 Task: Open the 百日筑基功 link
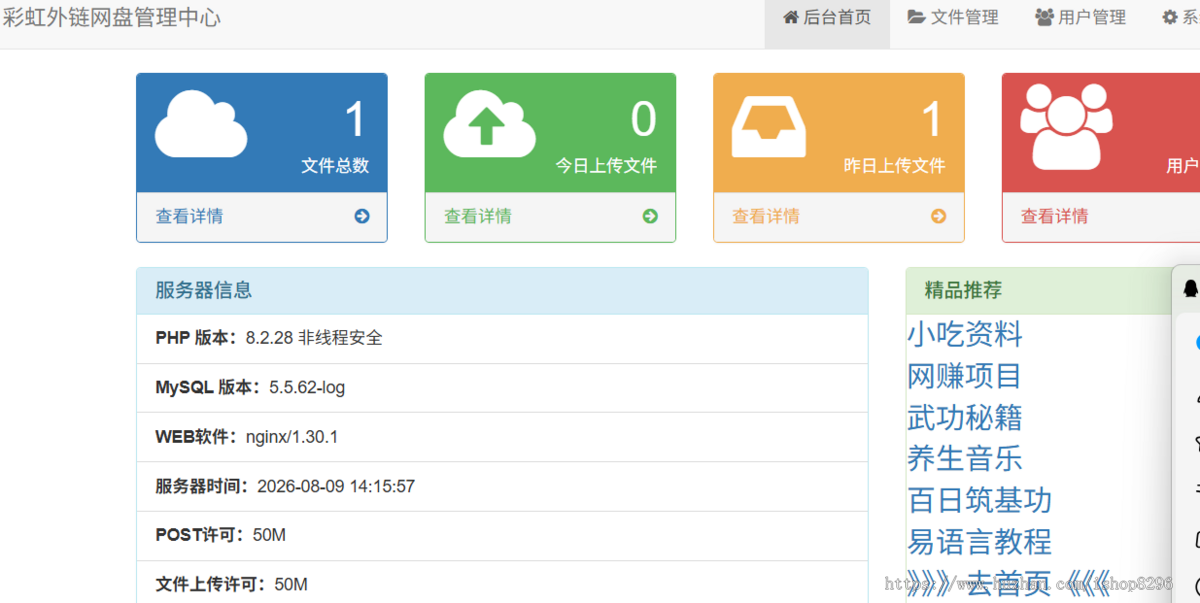(980, 500)
